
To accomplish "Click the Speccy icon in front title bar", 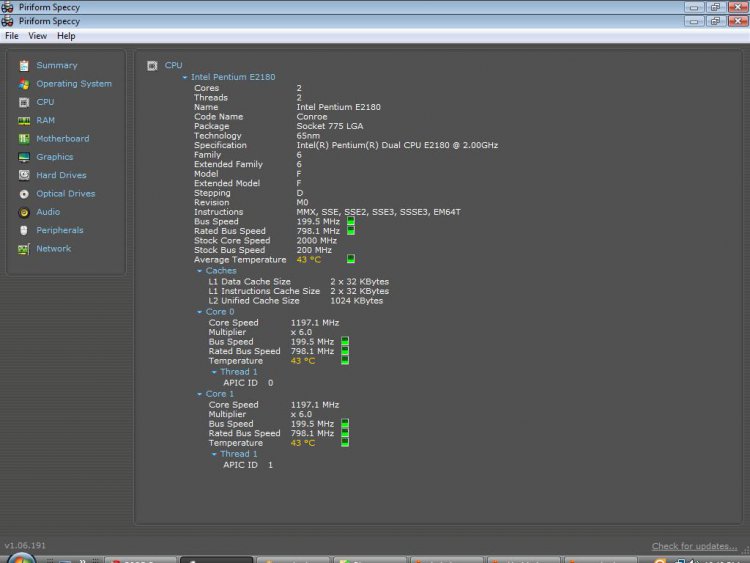I will 7,21.
